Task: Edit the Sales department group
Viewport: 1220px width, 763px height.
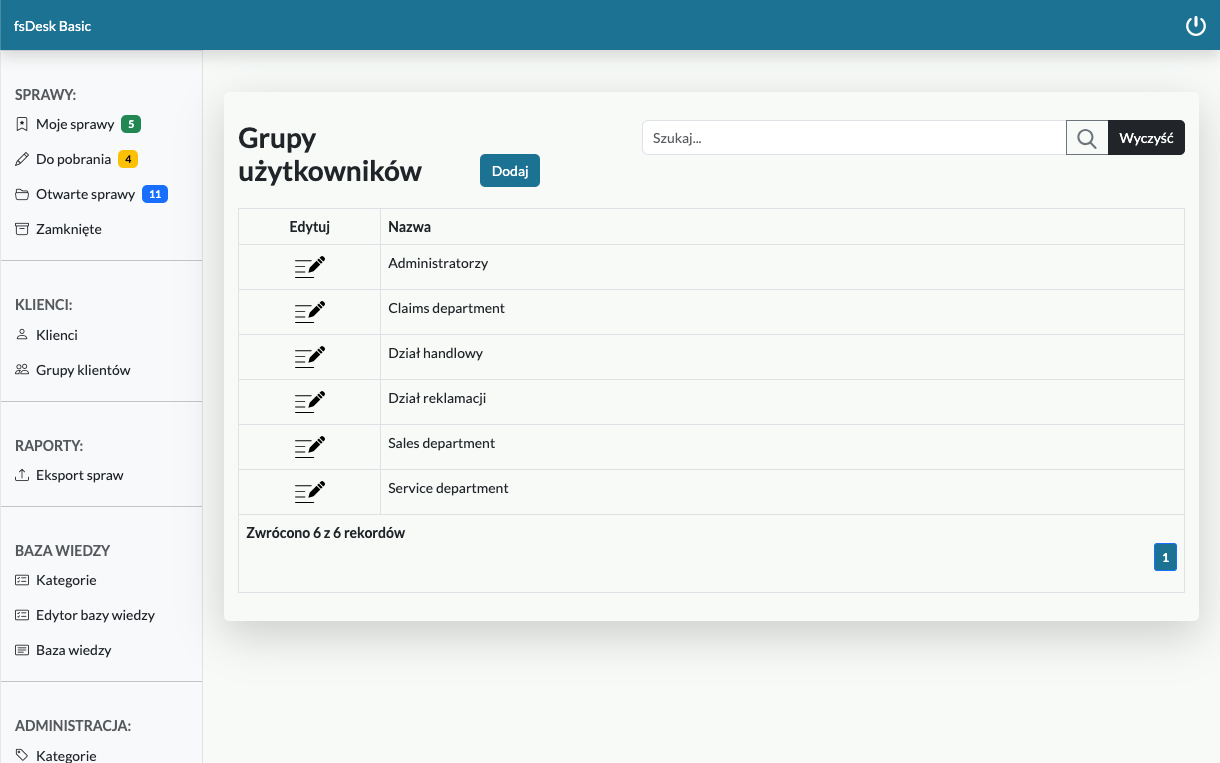Action: pyautogui.click(x=310, y=446)
